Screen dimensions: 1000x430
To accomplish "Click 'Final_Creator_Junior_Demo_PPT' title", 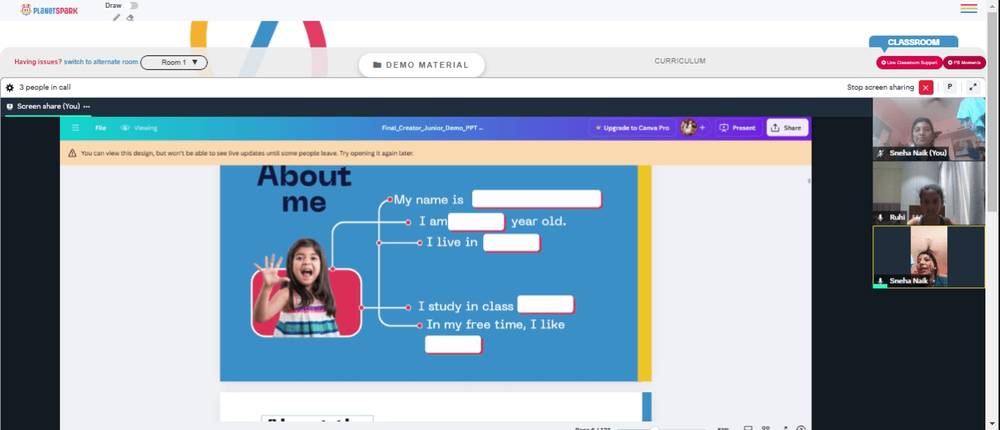I will [x=432, y=128].
